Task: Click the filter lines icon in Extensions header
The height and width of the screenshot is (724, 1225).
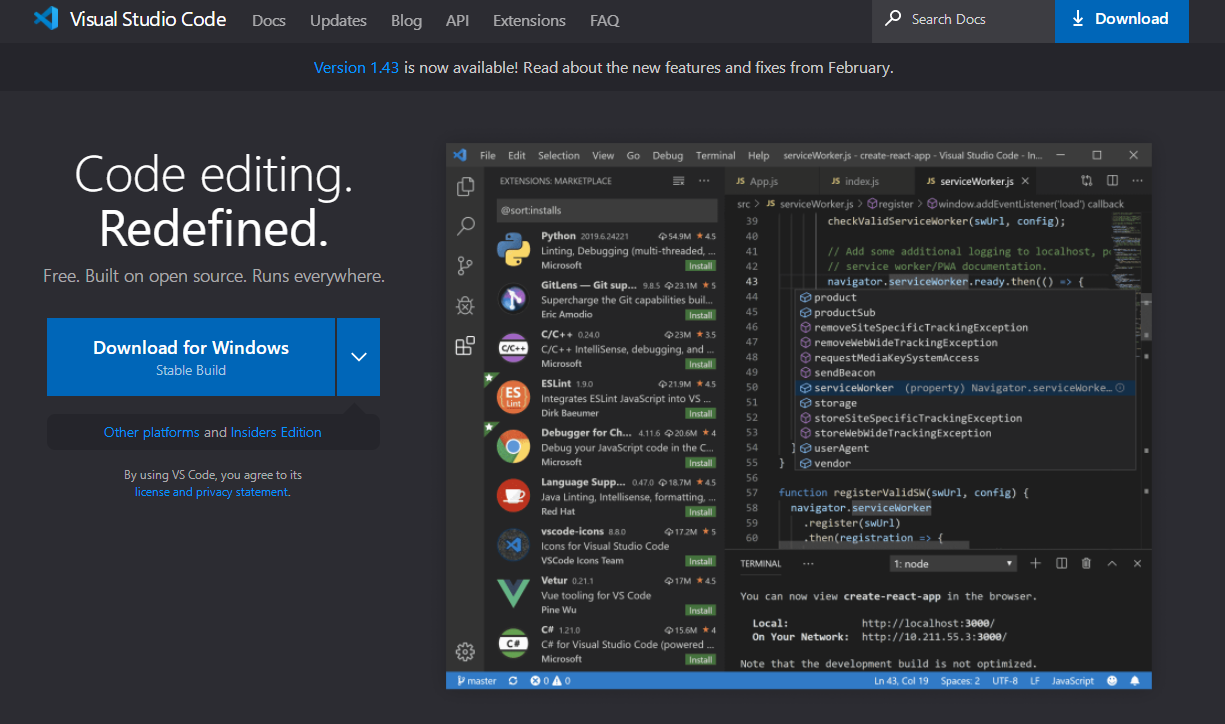Action: point(679,181)
